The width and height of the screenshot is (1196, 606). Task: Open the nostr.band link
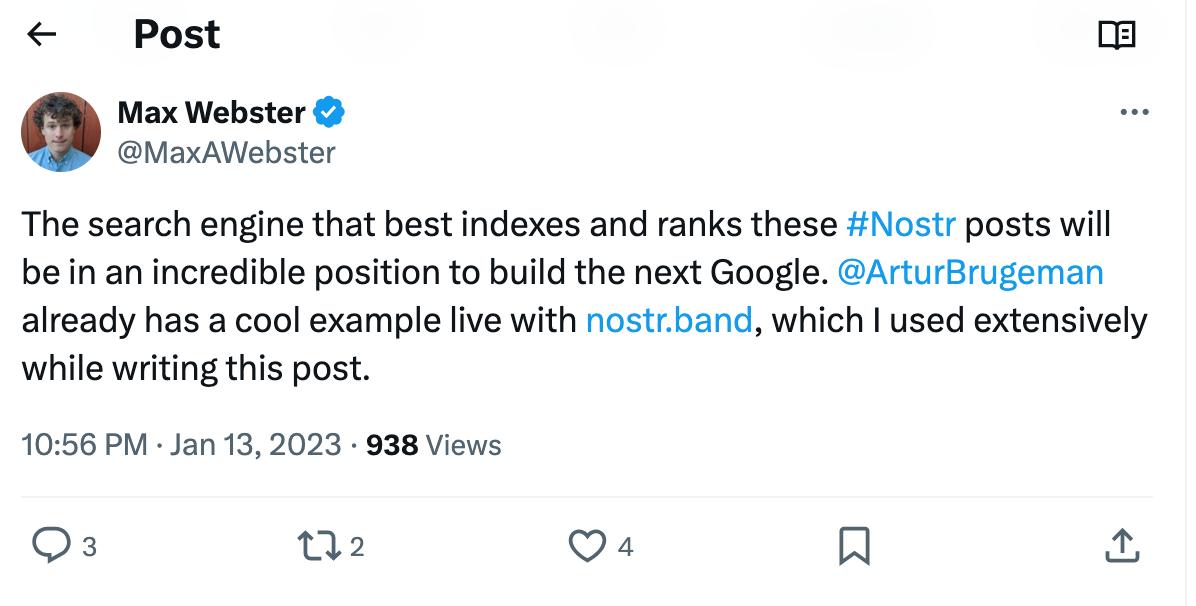[668, 321]
